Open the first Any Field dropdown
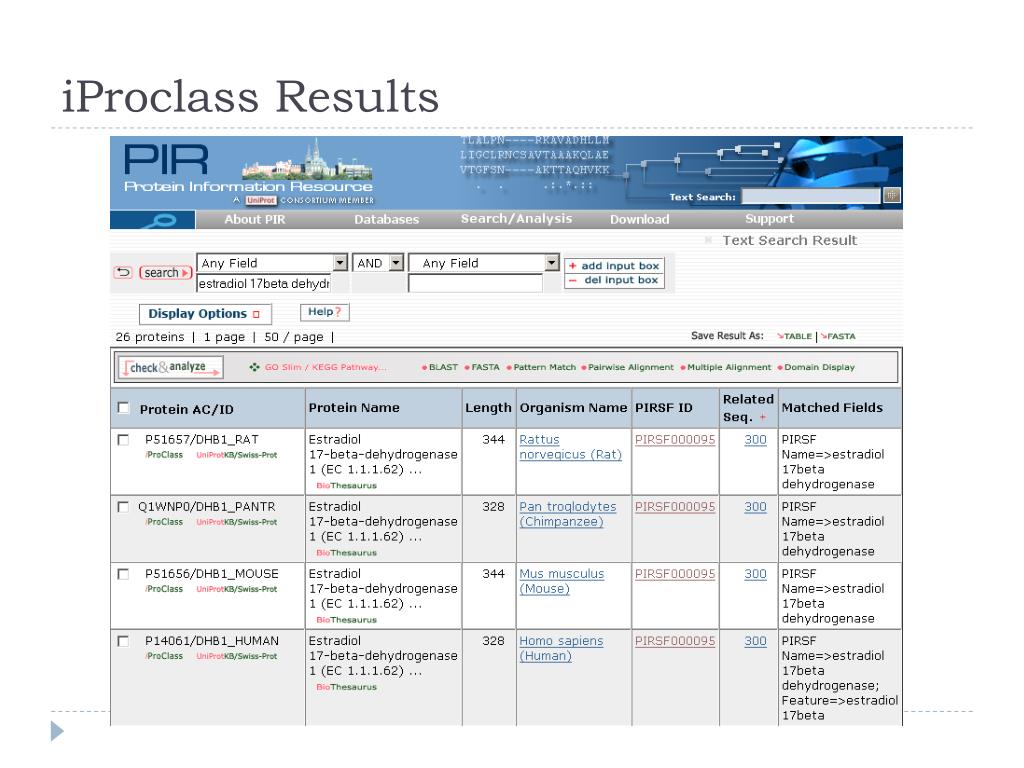 [x=272, y=263]
